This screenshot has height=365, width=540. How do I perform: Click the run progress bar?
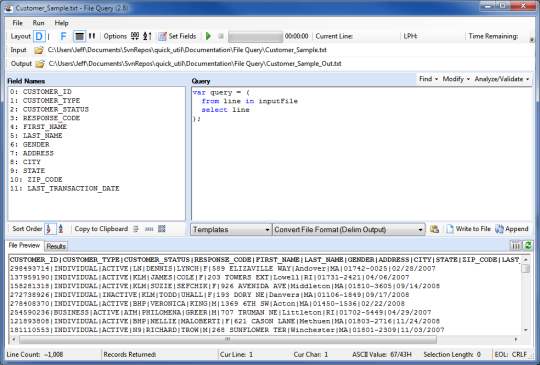[x=255, y=36]
